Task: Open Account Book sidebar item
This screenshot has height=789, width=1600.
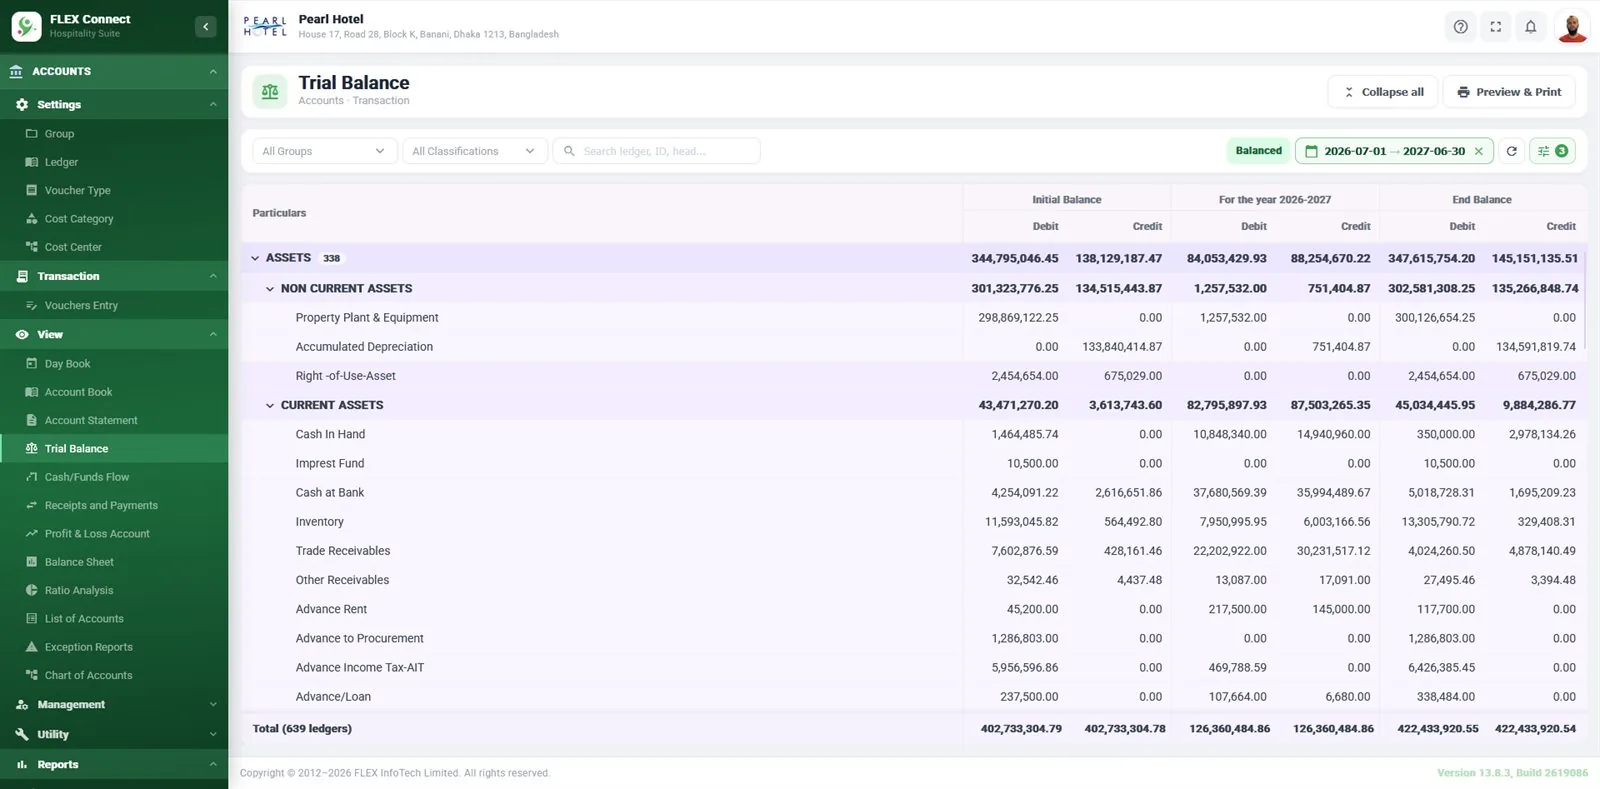Action: (x=114, y=392)
